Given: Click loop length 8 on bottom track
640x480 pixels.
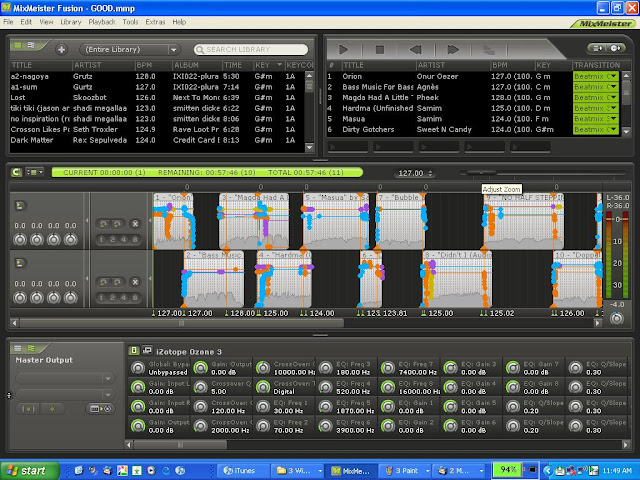Looking at the screenshot, I should [135, 298].
